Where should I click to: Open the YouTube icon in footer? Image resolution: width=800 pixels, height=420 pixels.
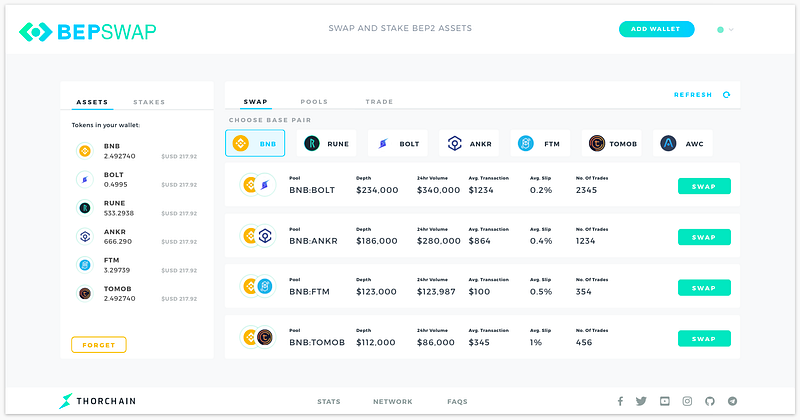click(665, 401)
